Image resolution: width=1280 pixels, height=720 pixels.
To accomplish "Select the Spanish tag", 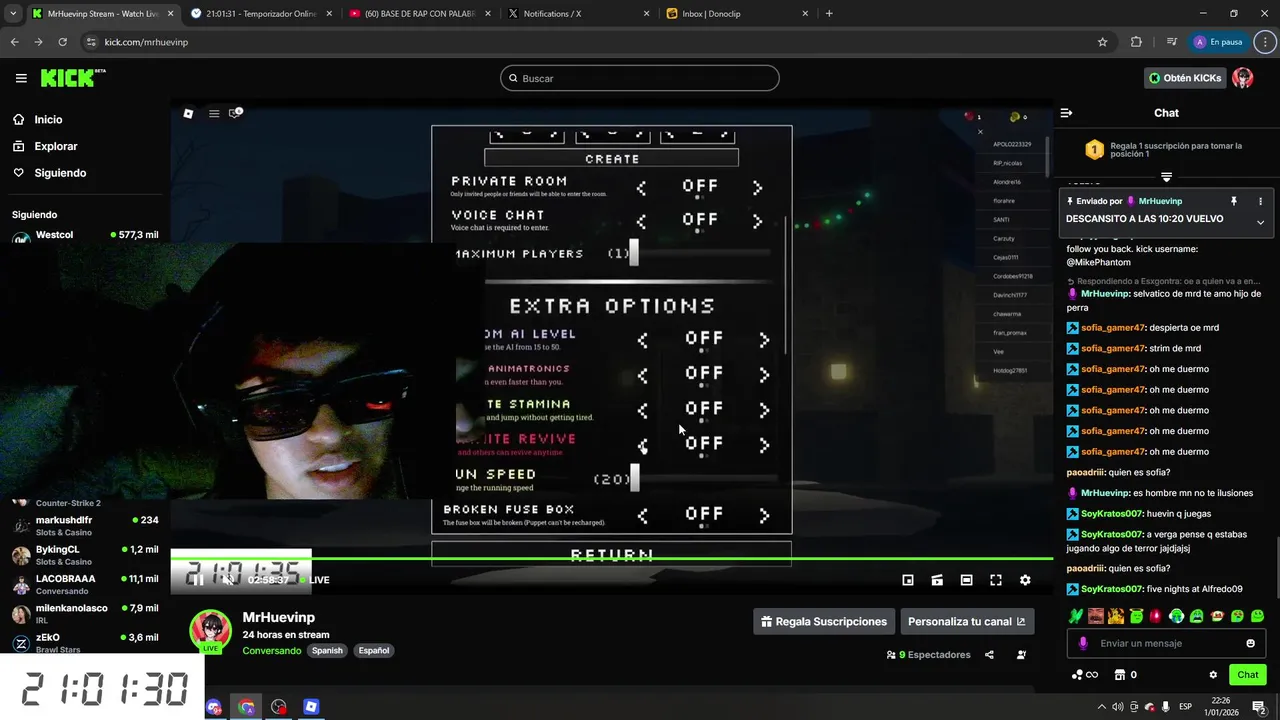I will [x=327, y=650].
